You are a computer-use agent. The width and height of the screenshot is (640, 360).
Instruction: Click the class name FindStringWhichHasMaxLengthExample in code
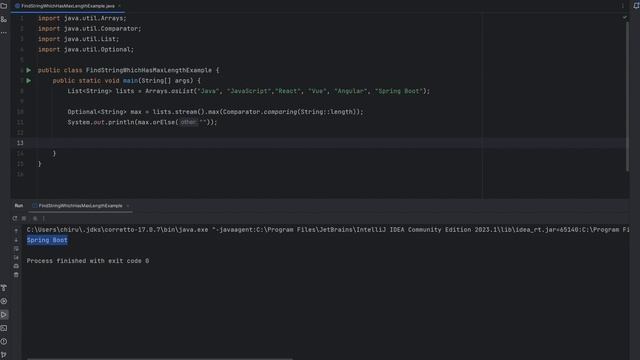(x=149, y=70)
